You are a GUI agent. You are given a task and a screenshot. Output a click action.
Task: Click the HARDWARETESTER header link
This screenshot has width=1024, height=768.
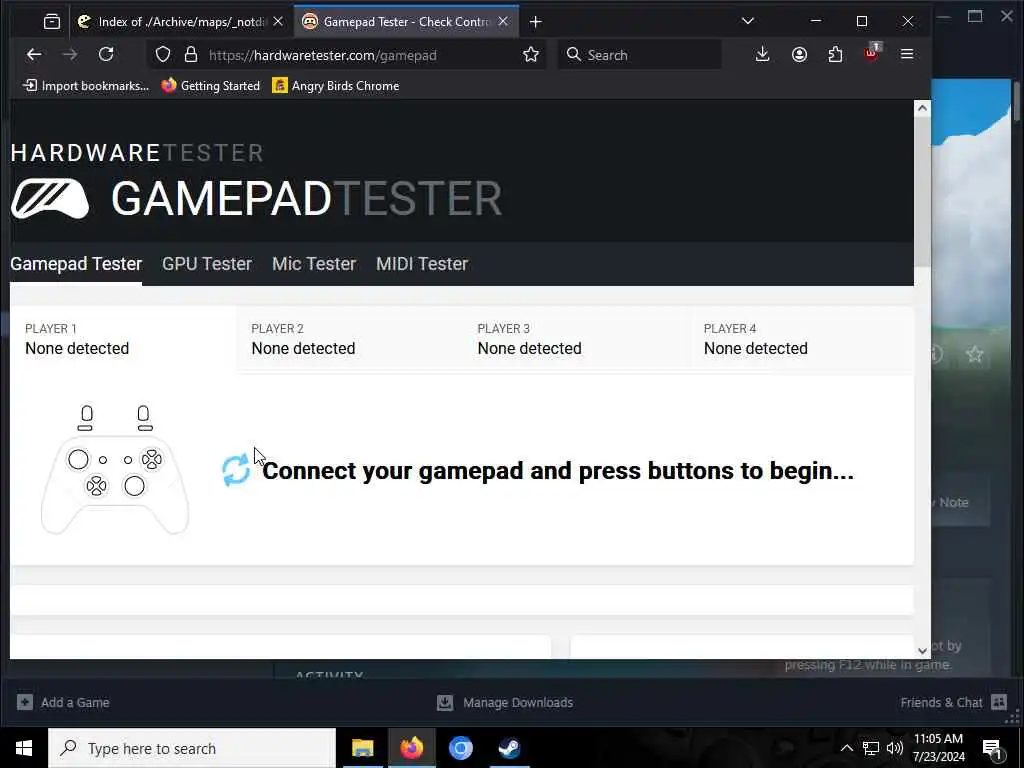pyautogui.click(x=137, y=153)
